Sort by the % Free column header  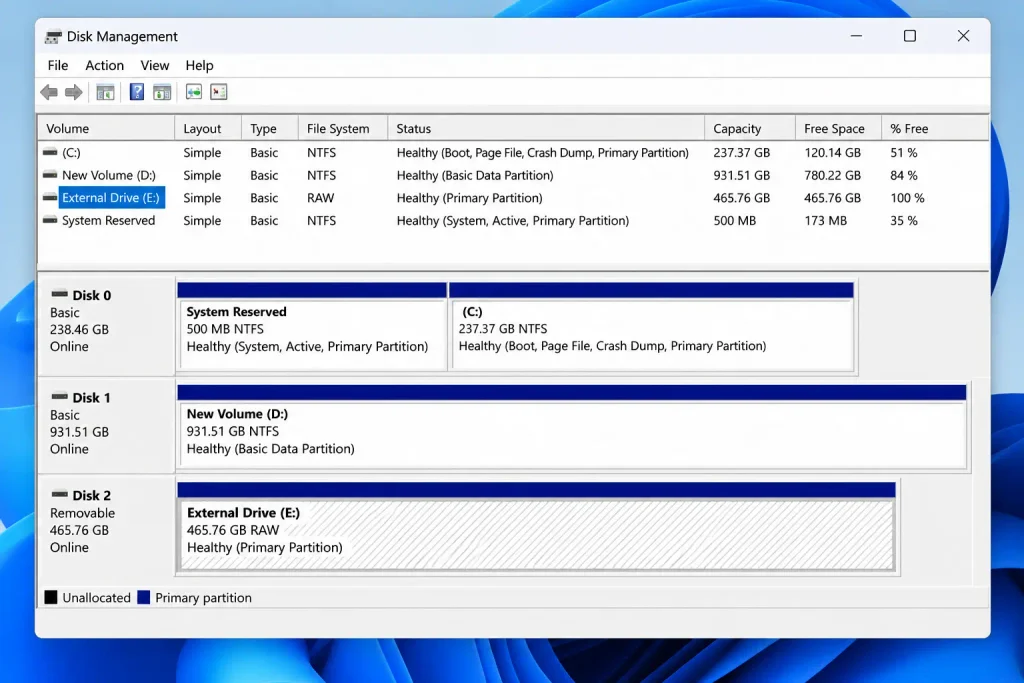tap(935, 129)
